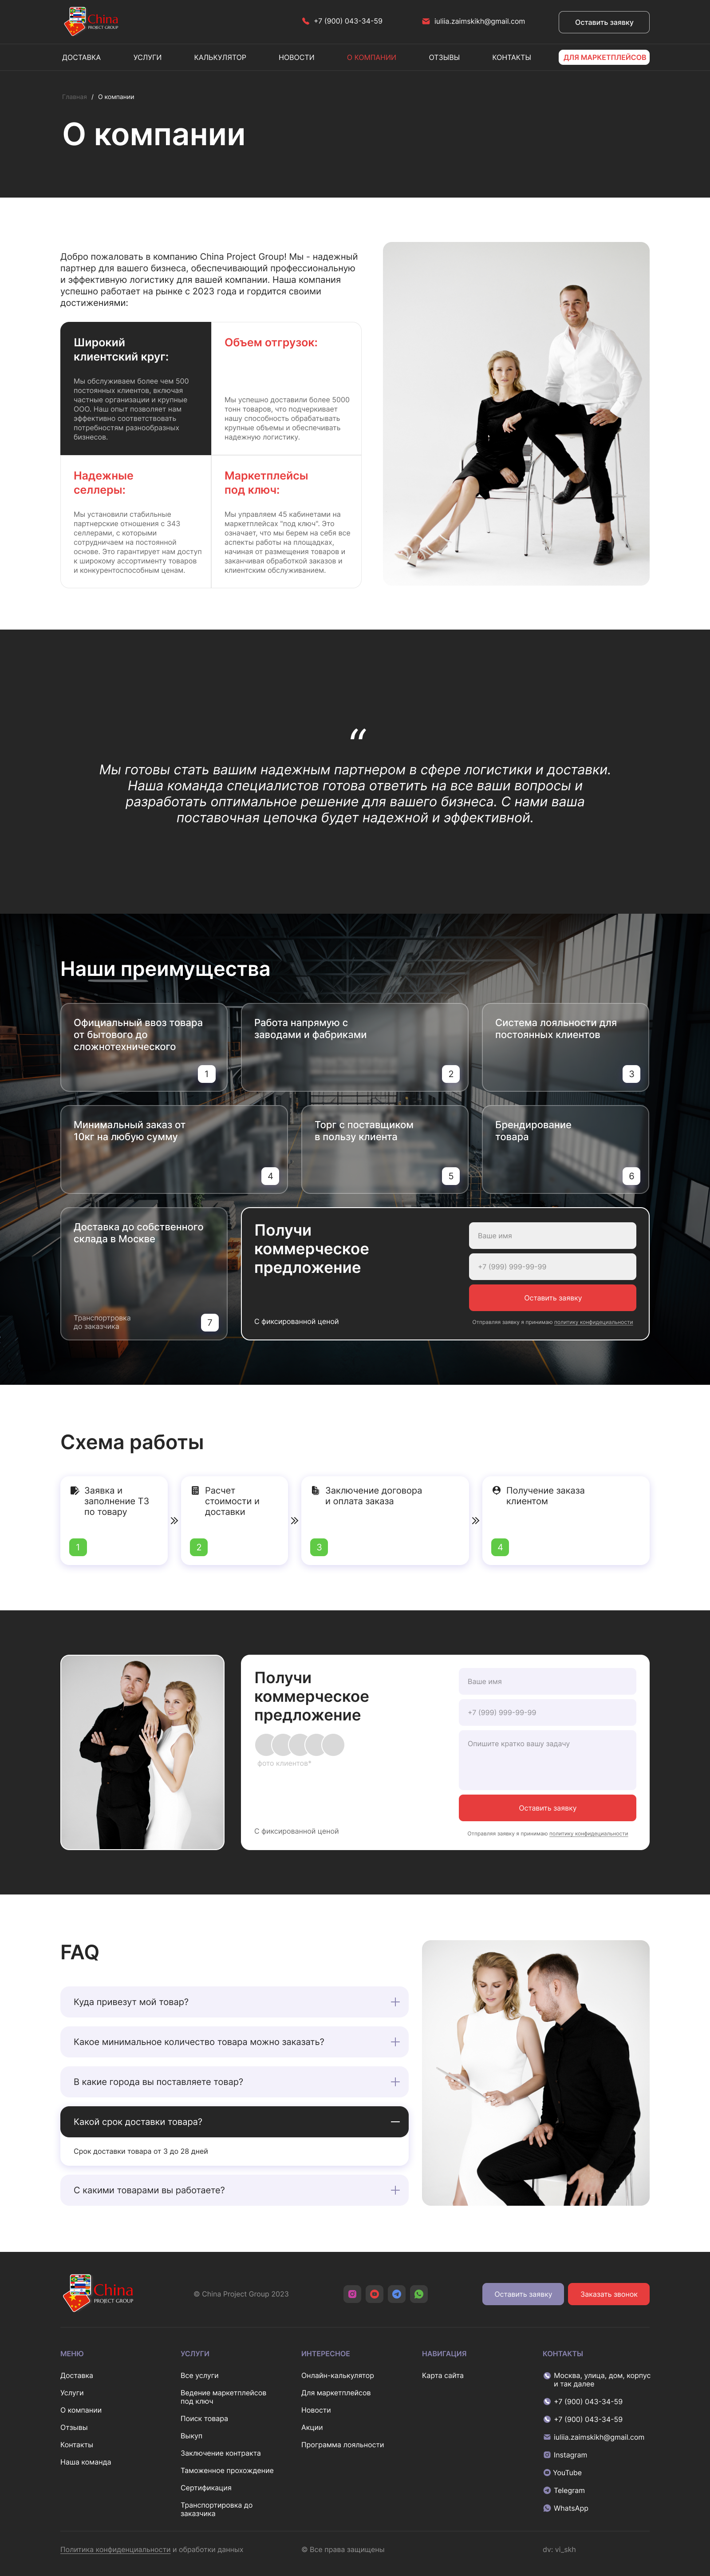Open Telegram via footer social icon row

[x=397, y=2294]
